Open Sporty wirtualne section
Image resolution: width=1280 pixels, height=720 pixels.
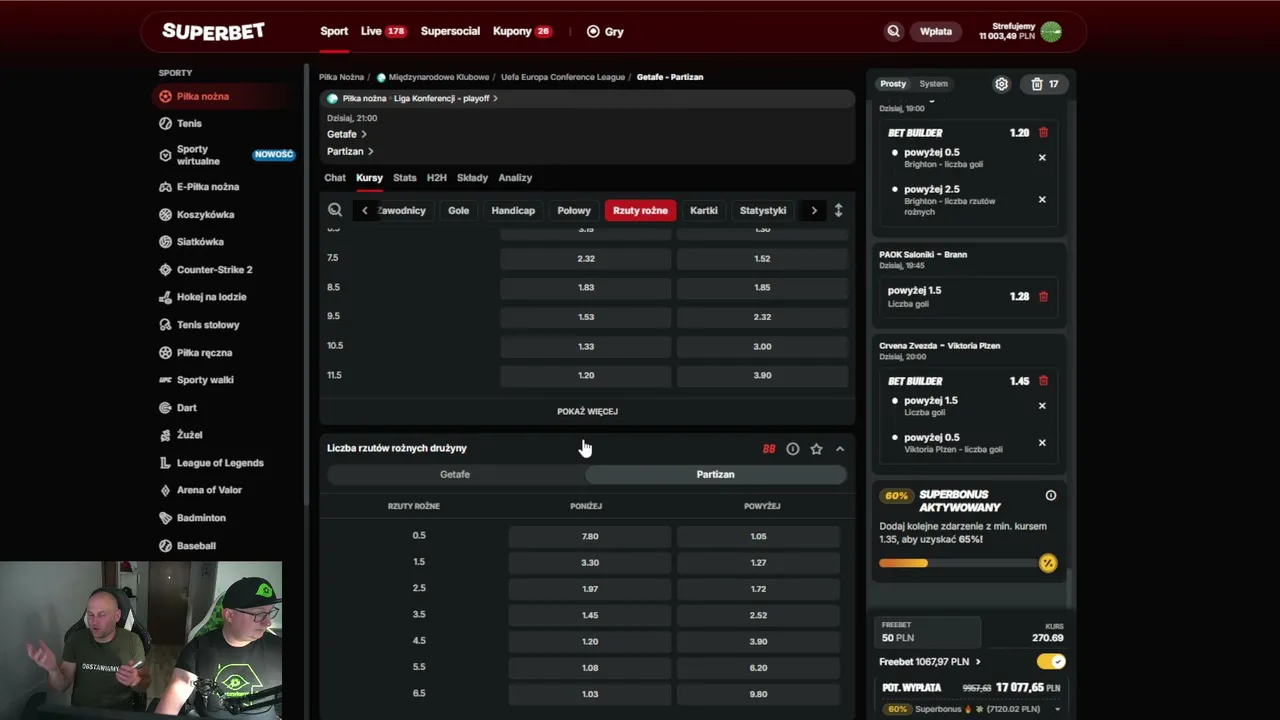226,155
